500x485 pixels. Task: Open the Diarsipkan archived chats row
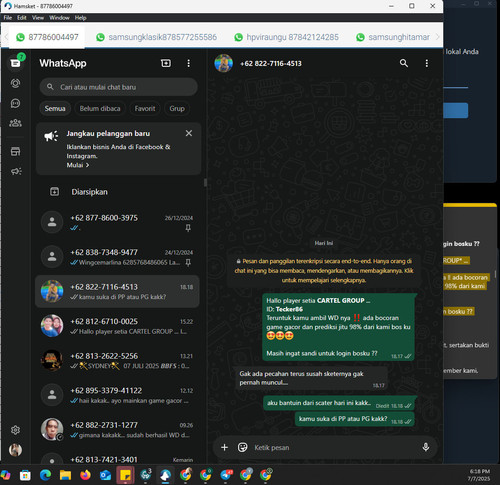(x=118, y=192)
